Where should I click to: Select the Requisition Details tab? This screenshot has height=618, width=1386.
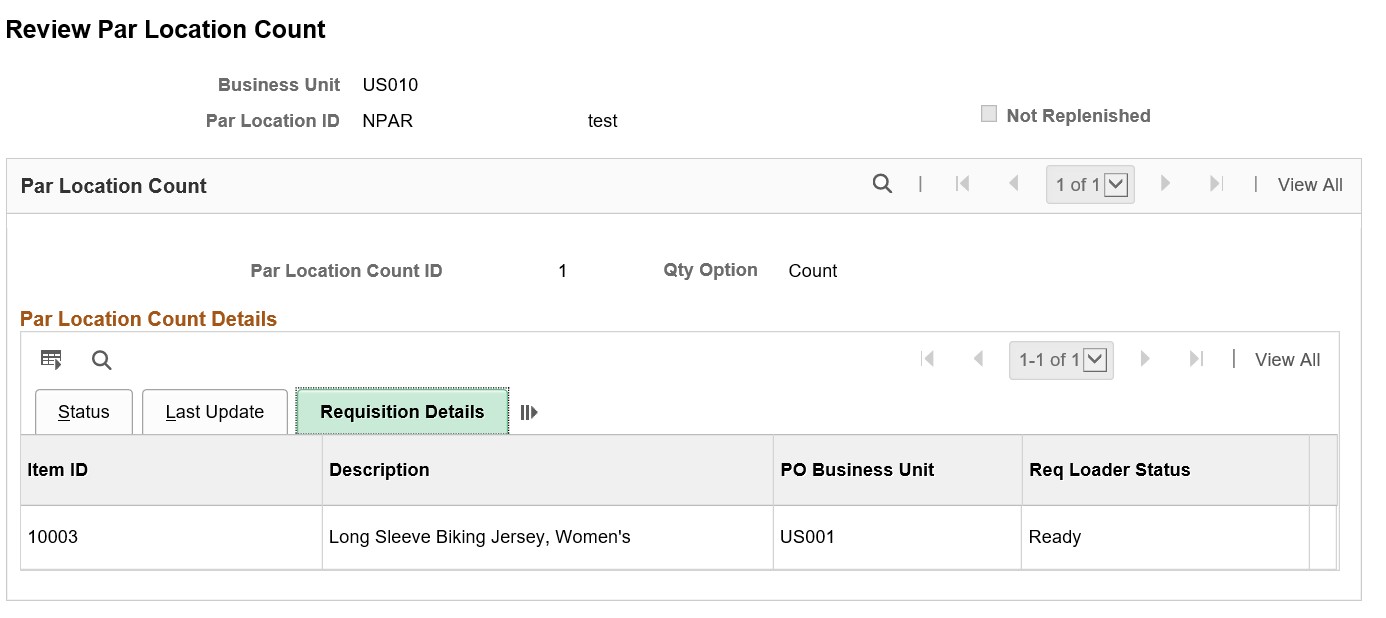point(402,412)
